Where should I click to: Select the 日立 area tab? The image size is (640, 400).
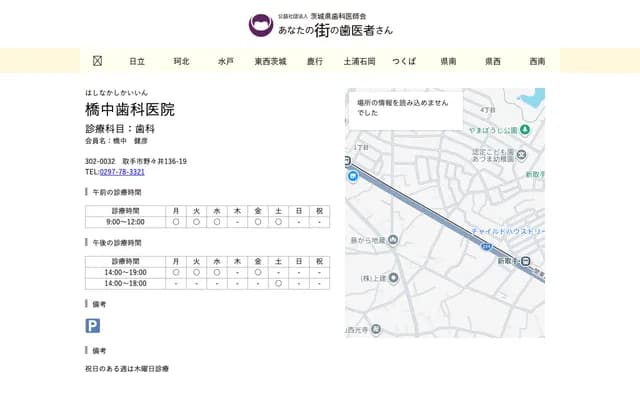pyautogui.click(x=137, y=61)
